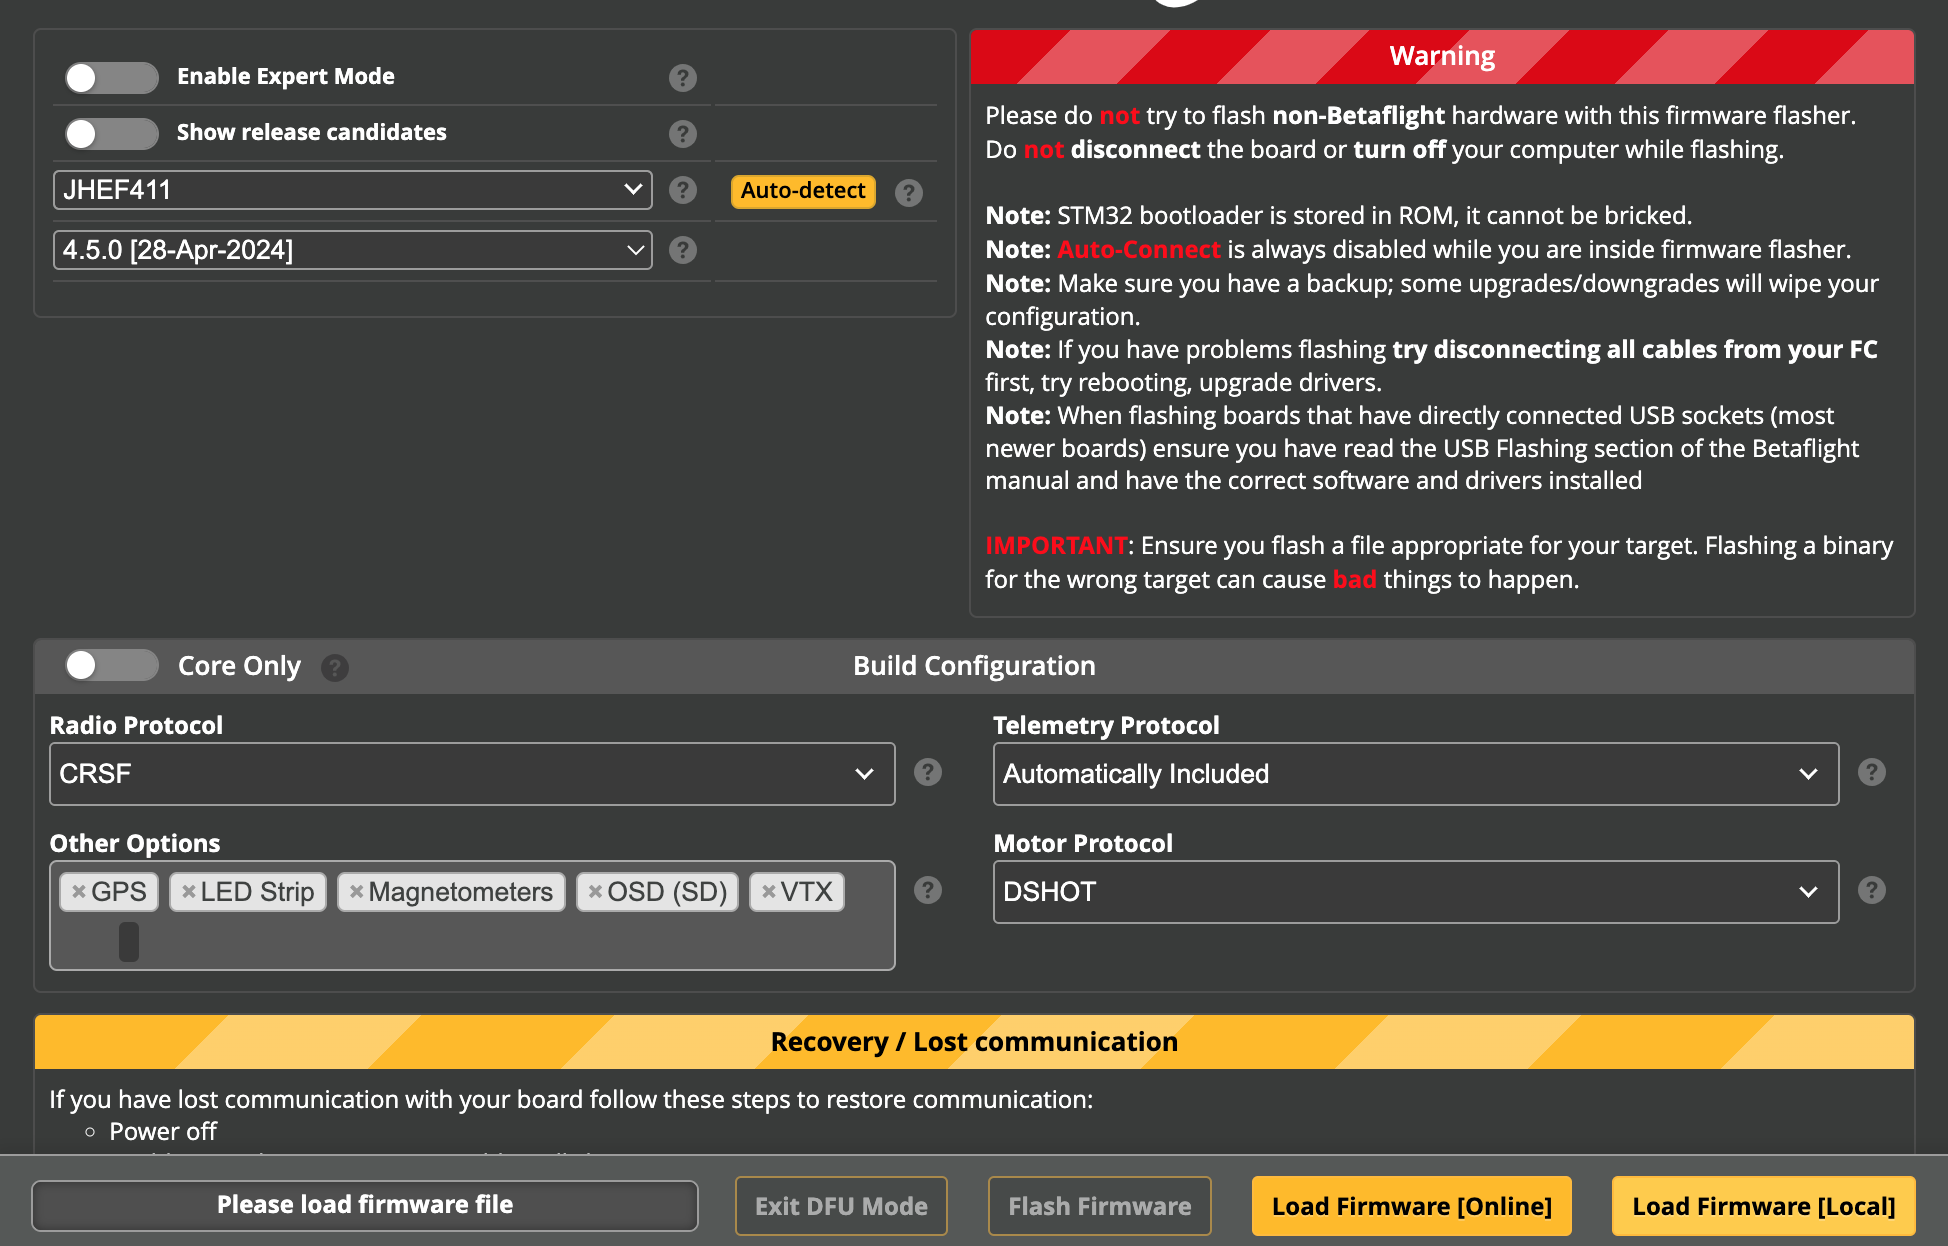Click help icon next to Core Only
This screenshot has width=1948, height=1246.
point(335,667)
